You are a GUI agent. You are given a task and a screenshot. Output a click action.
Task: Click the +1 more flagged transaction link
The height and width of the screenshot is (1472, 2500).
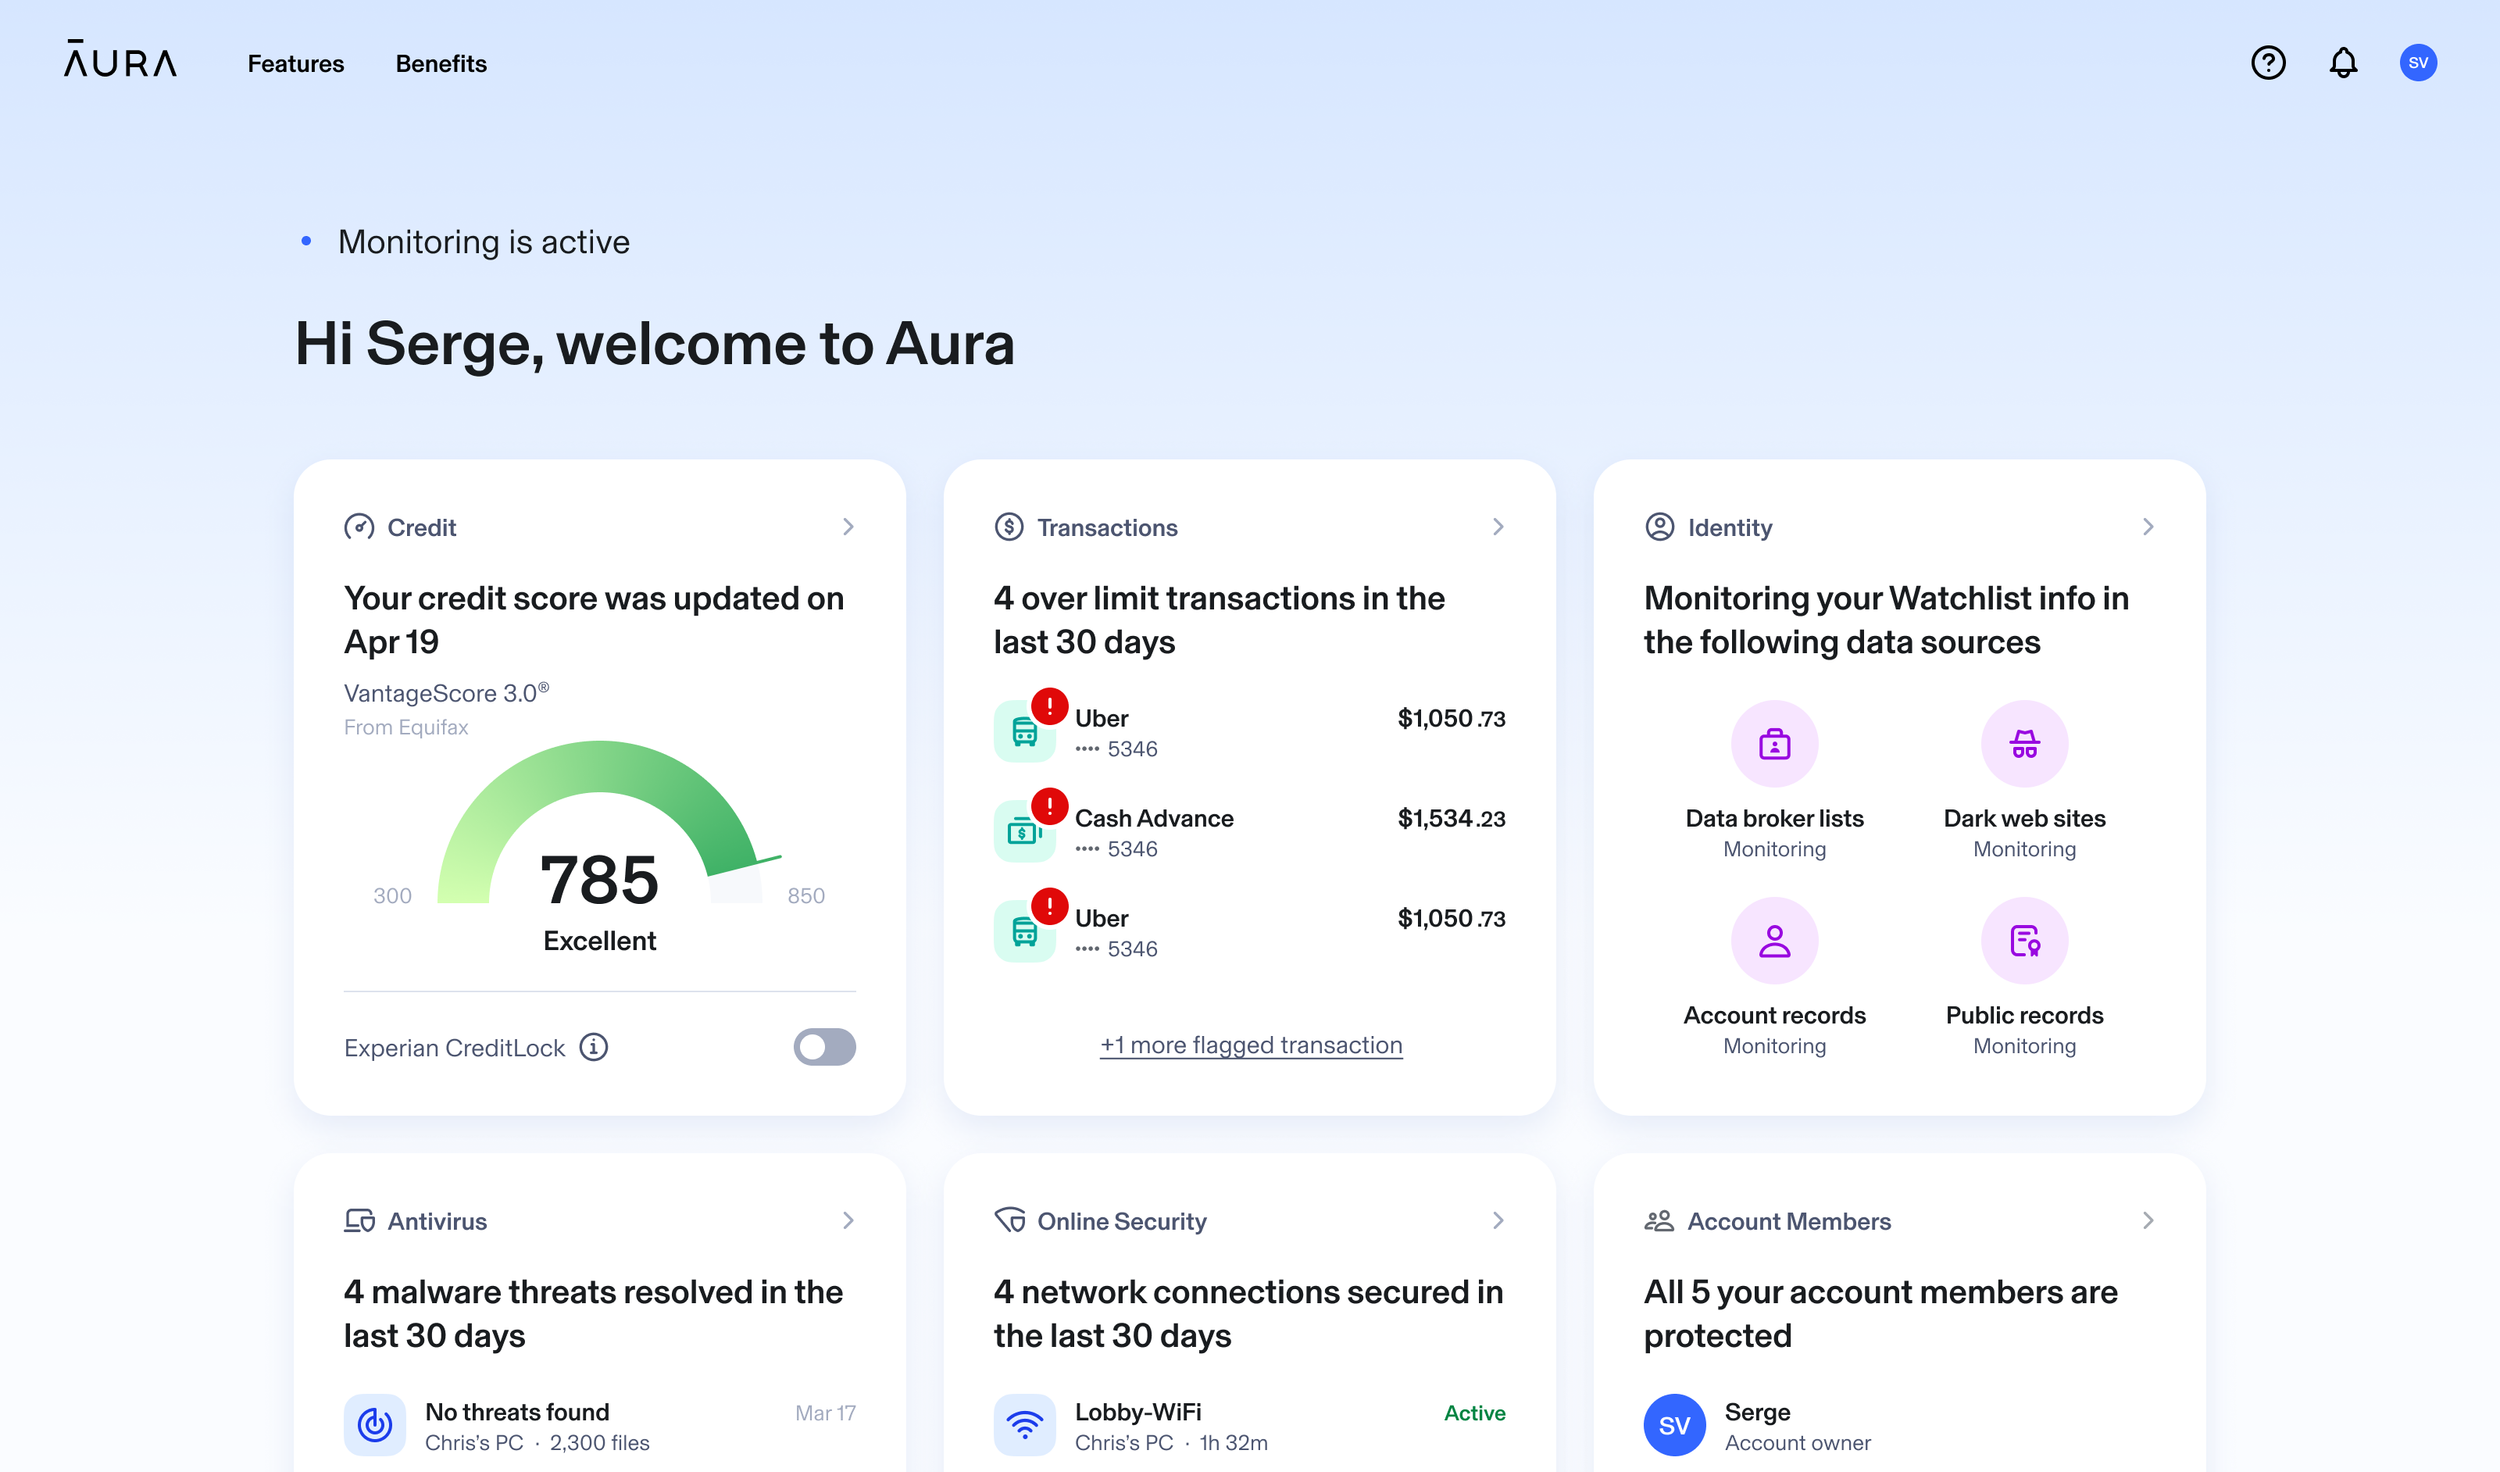(x=1251, y=1045)
